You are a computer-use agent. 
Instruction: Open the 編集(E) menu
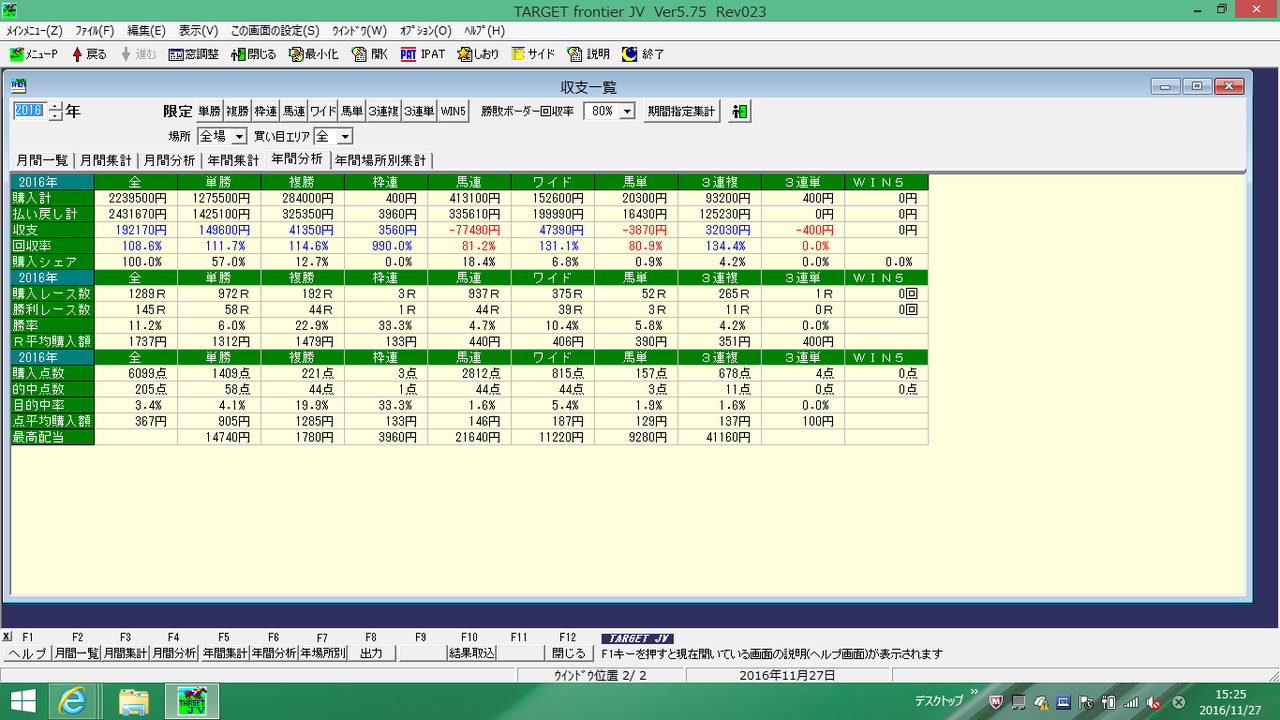pos(146,31)
